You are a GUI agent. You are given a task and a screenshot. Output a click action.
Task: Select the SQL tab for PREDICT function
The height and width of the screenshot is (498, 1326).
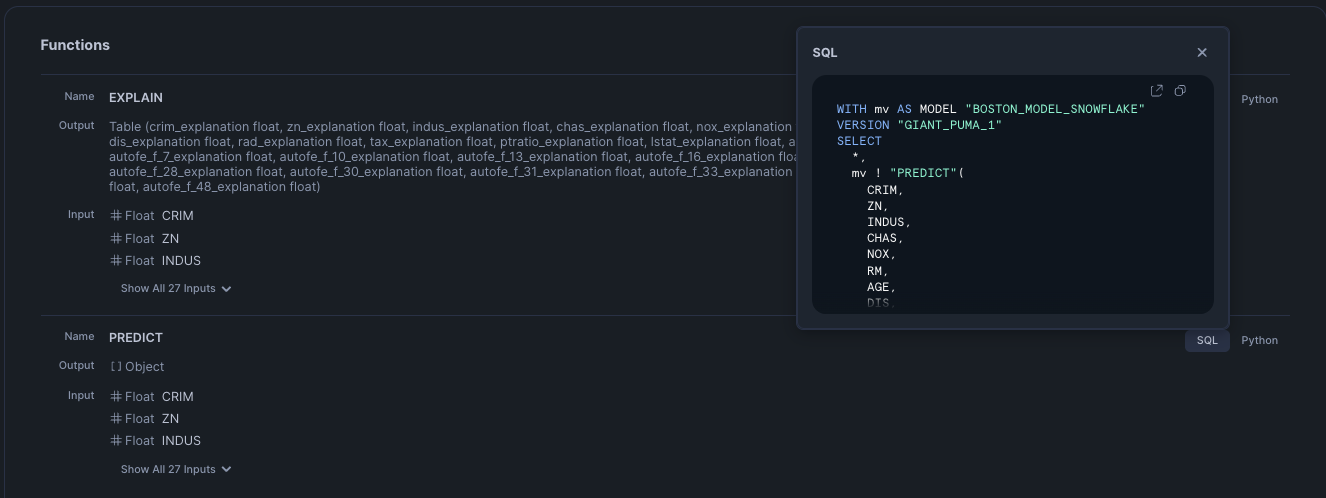[x=1207, y=341]
